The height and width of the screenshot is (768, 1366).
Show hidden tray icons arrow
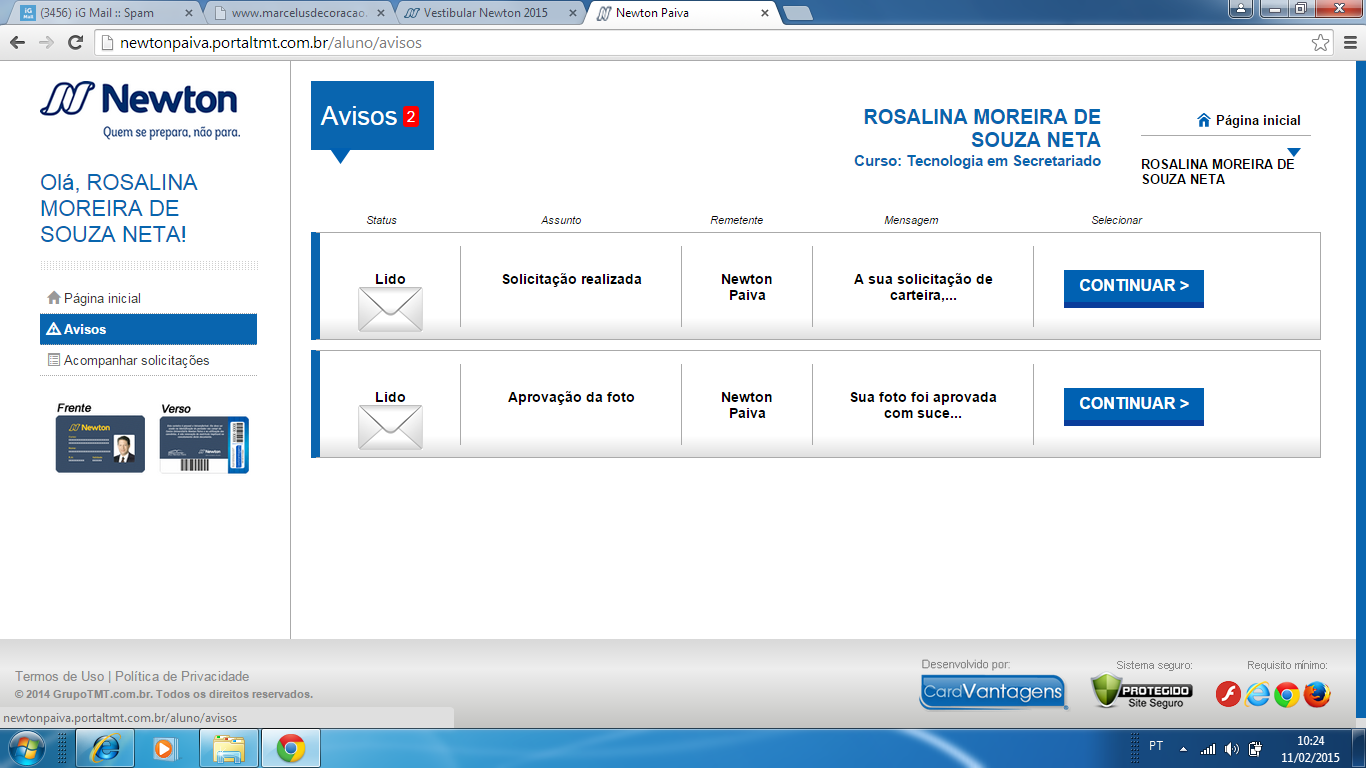[x=1183, y=748]
